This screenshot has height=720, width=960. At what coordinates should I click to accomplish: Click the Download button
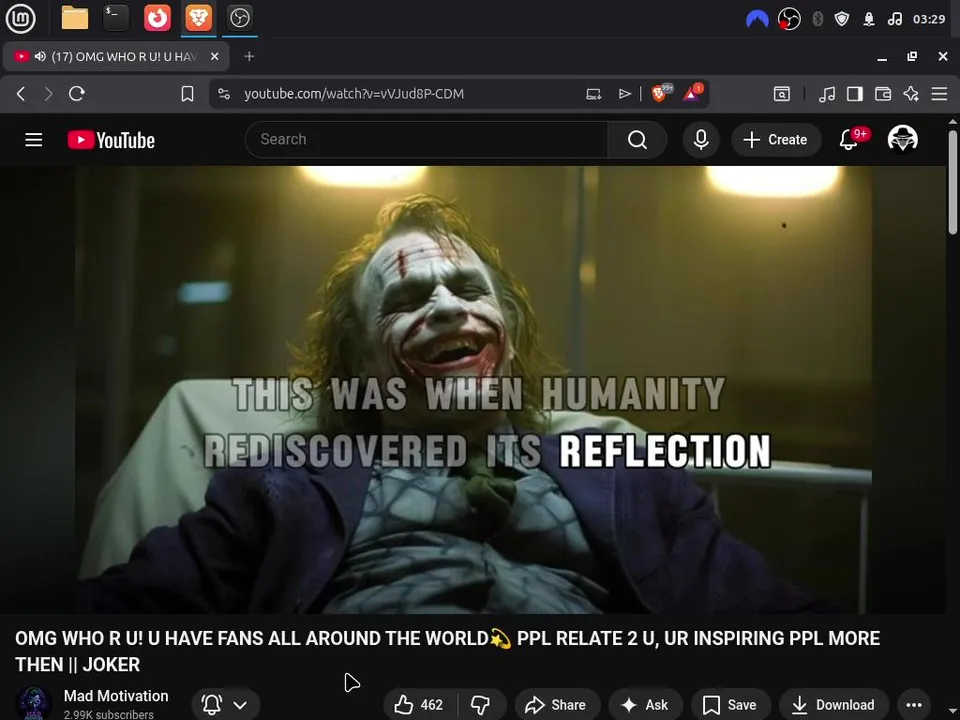point(833,705)
